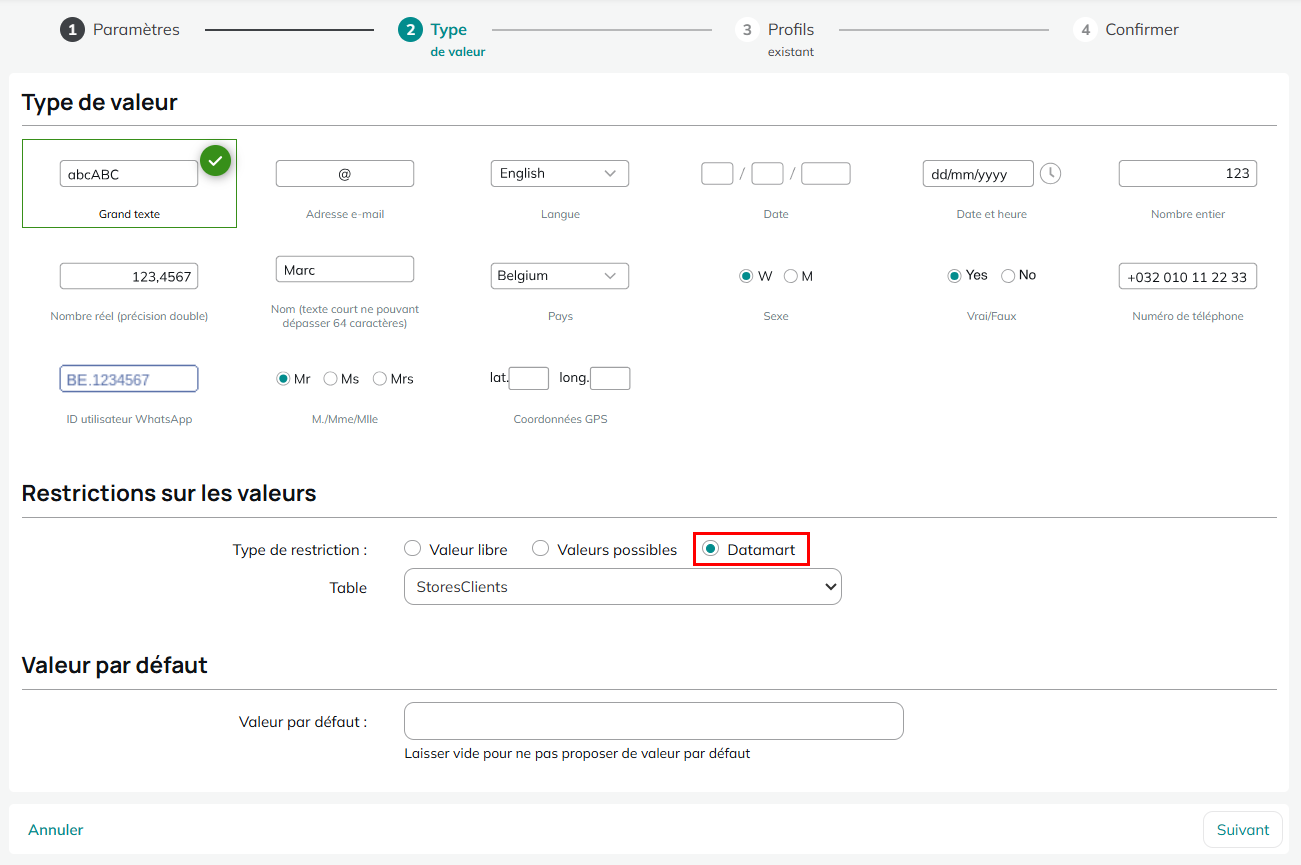Image resolution: width=1301 pixels, height=865 pixels.
Task: Click the Numéro de téléphone label
Action: click(1188, 316)
